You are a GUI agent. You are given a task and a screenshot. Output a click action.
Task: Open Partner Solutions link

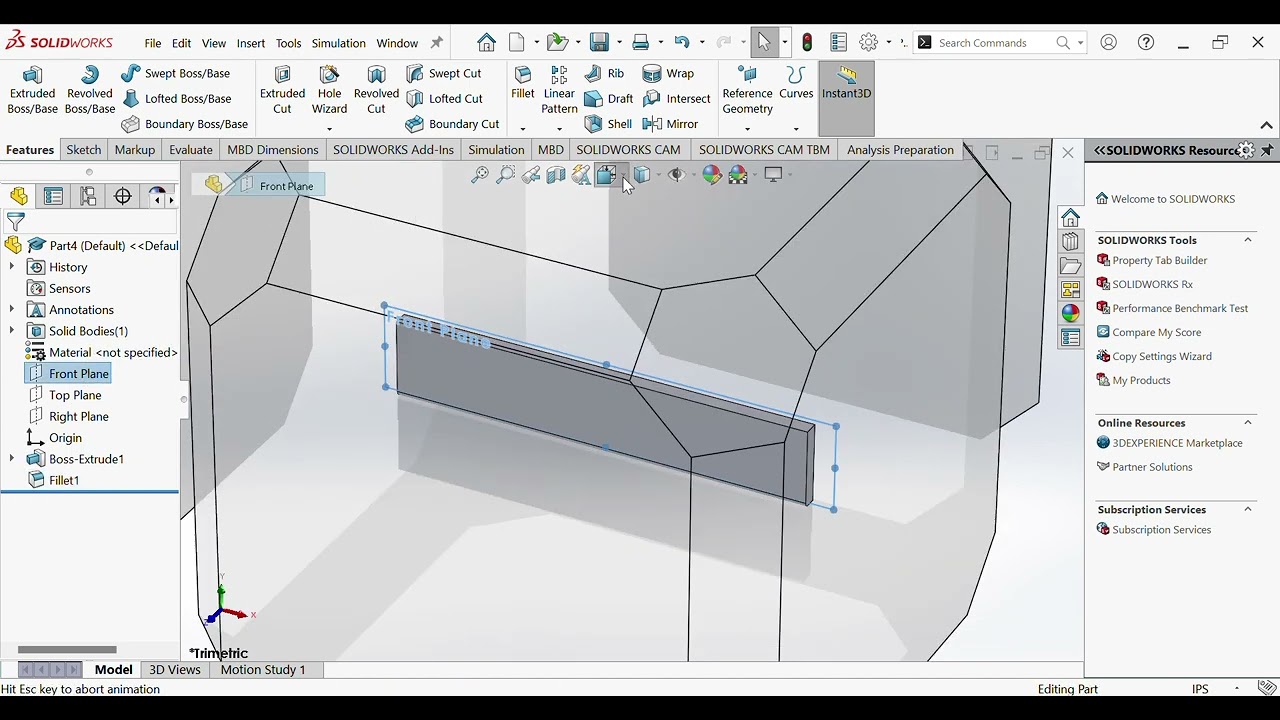coord(1152,467)
